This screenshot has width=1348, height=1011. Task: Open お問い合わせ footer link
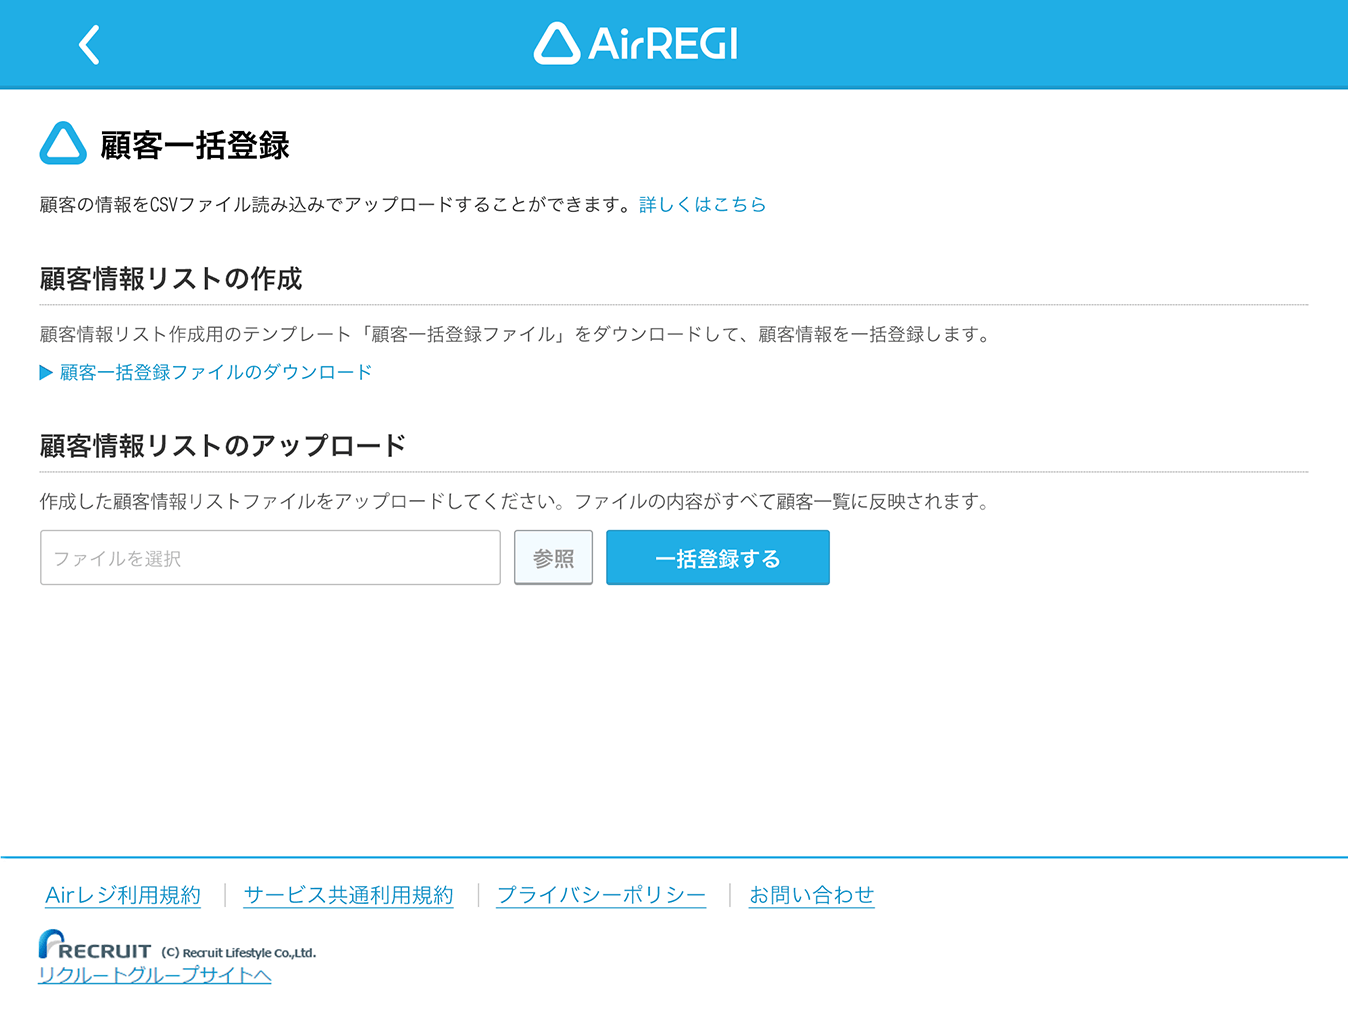811,895
